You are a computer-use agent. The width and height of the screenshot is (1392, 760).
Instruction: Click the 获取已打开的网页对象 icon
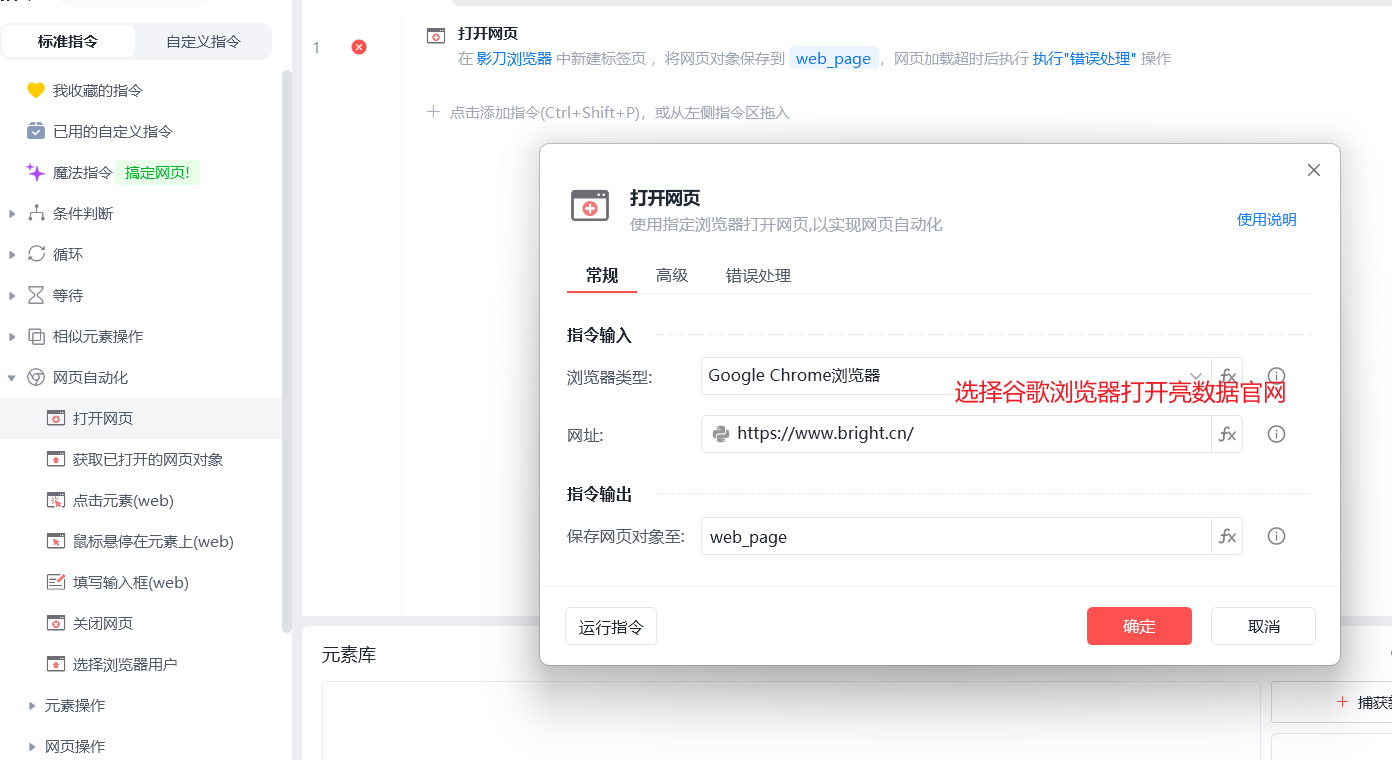(x=56, y=459)
